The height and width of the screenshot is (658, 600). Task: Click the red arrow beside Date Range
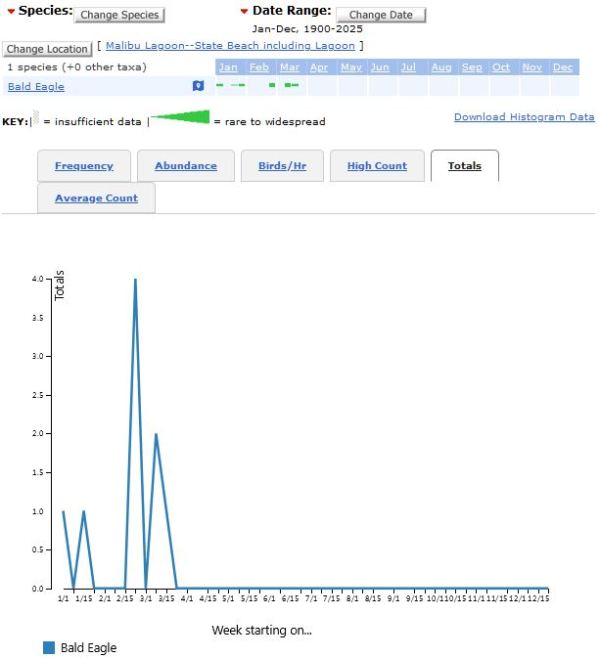244,11
